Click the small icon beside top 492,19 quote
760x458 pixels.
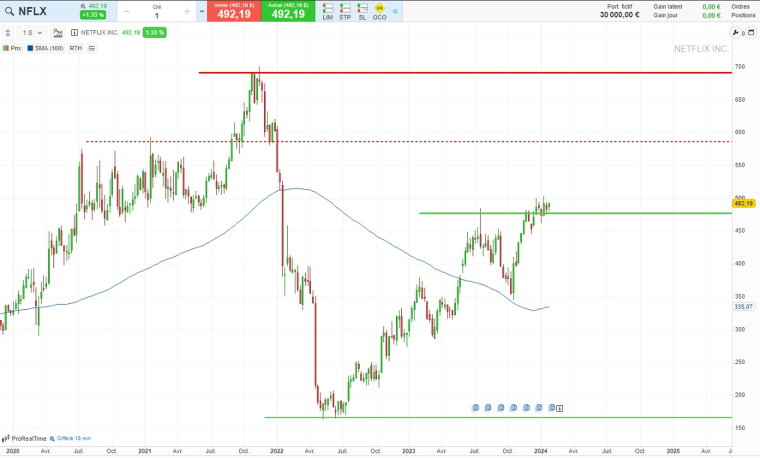tap(83, 6)
